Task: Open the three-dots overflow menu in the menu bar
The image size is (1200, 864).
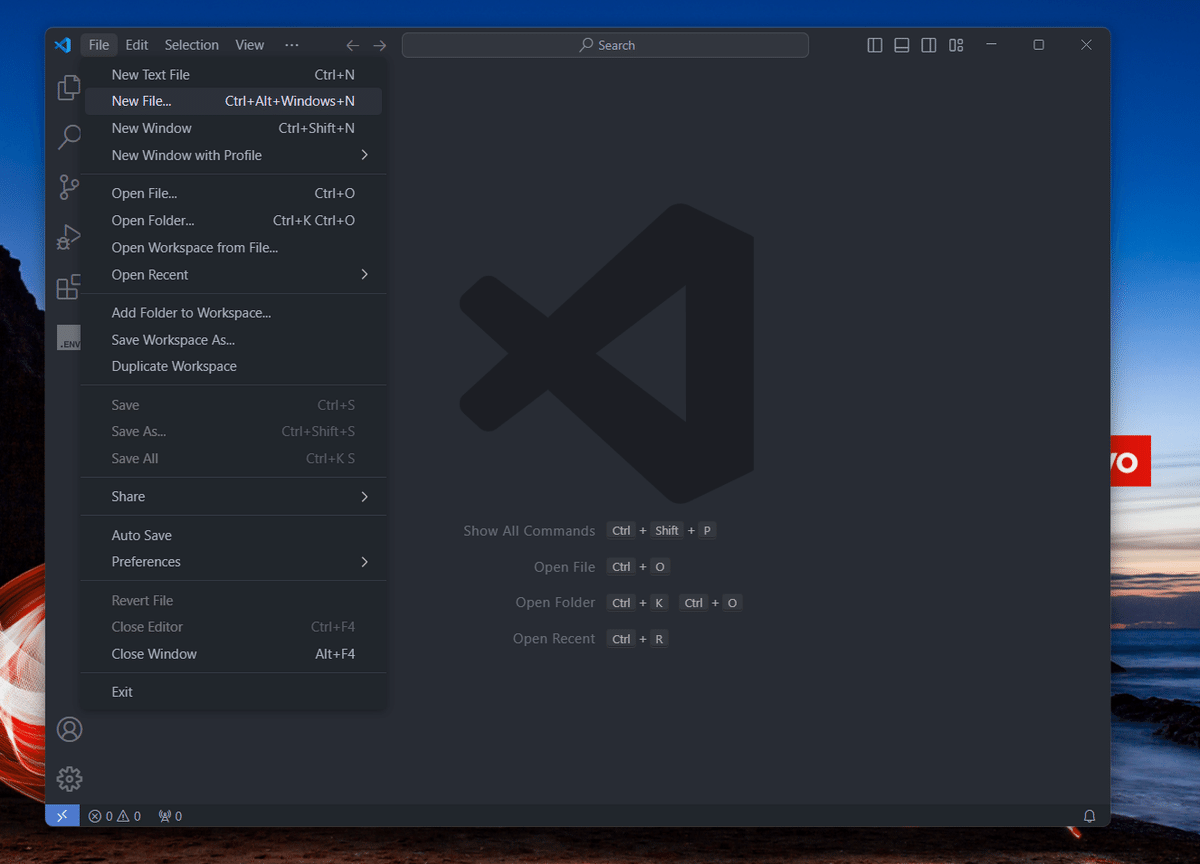Action: tap(291, 45)
